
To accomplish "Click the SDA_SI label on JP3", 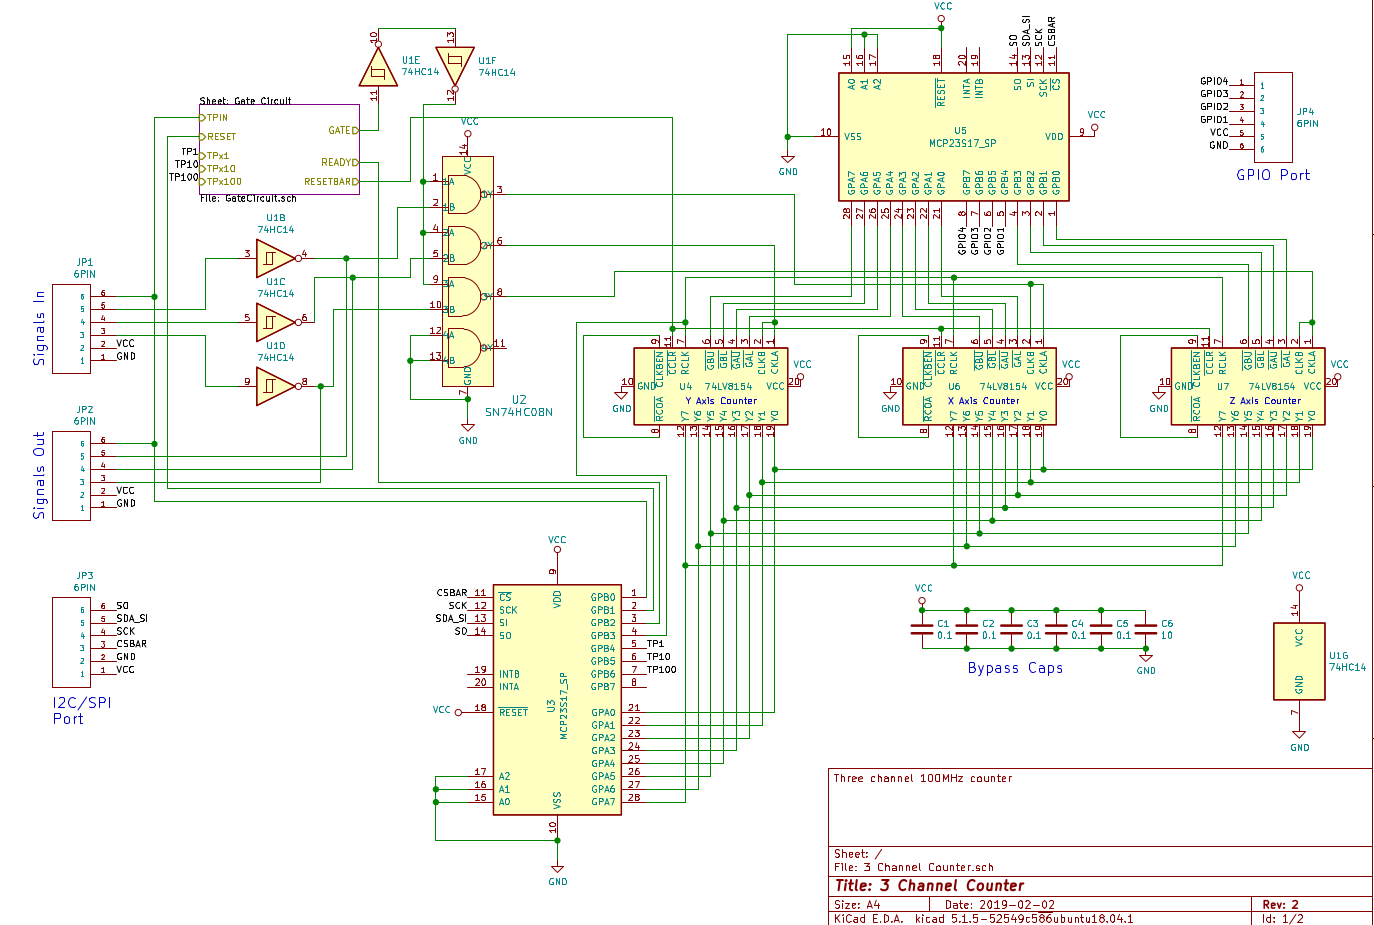I will point(132,618).
